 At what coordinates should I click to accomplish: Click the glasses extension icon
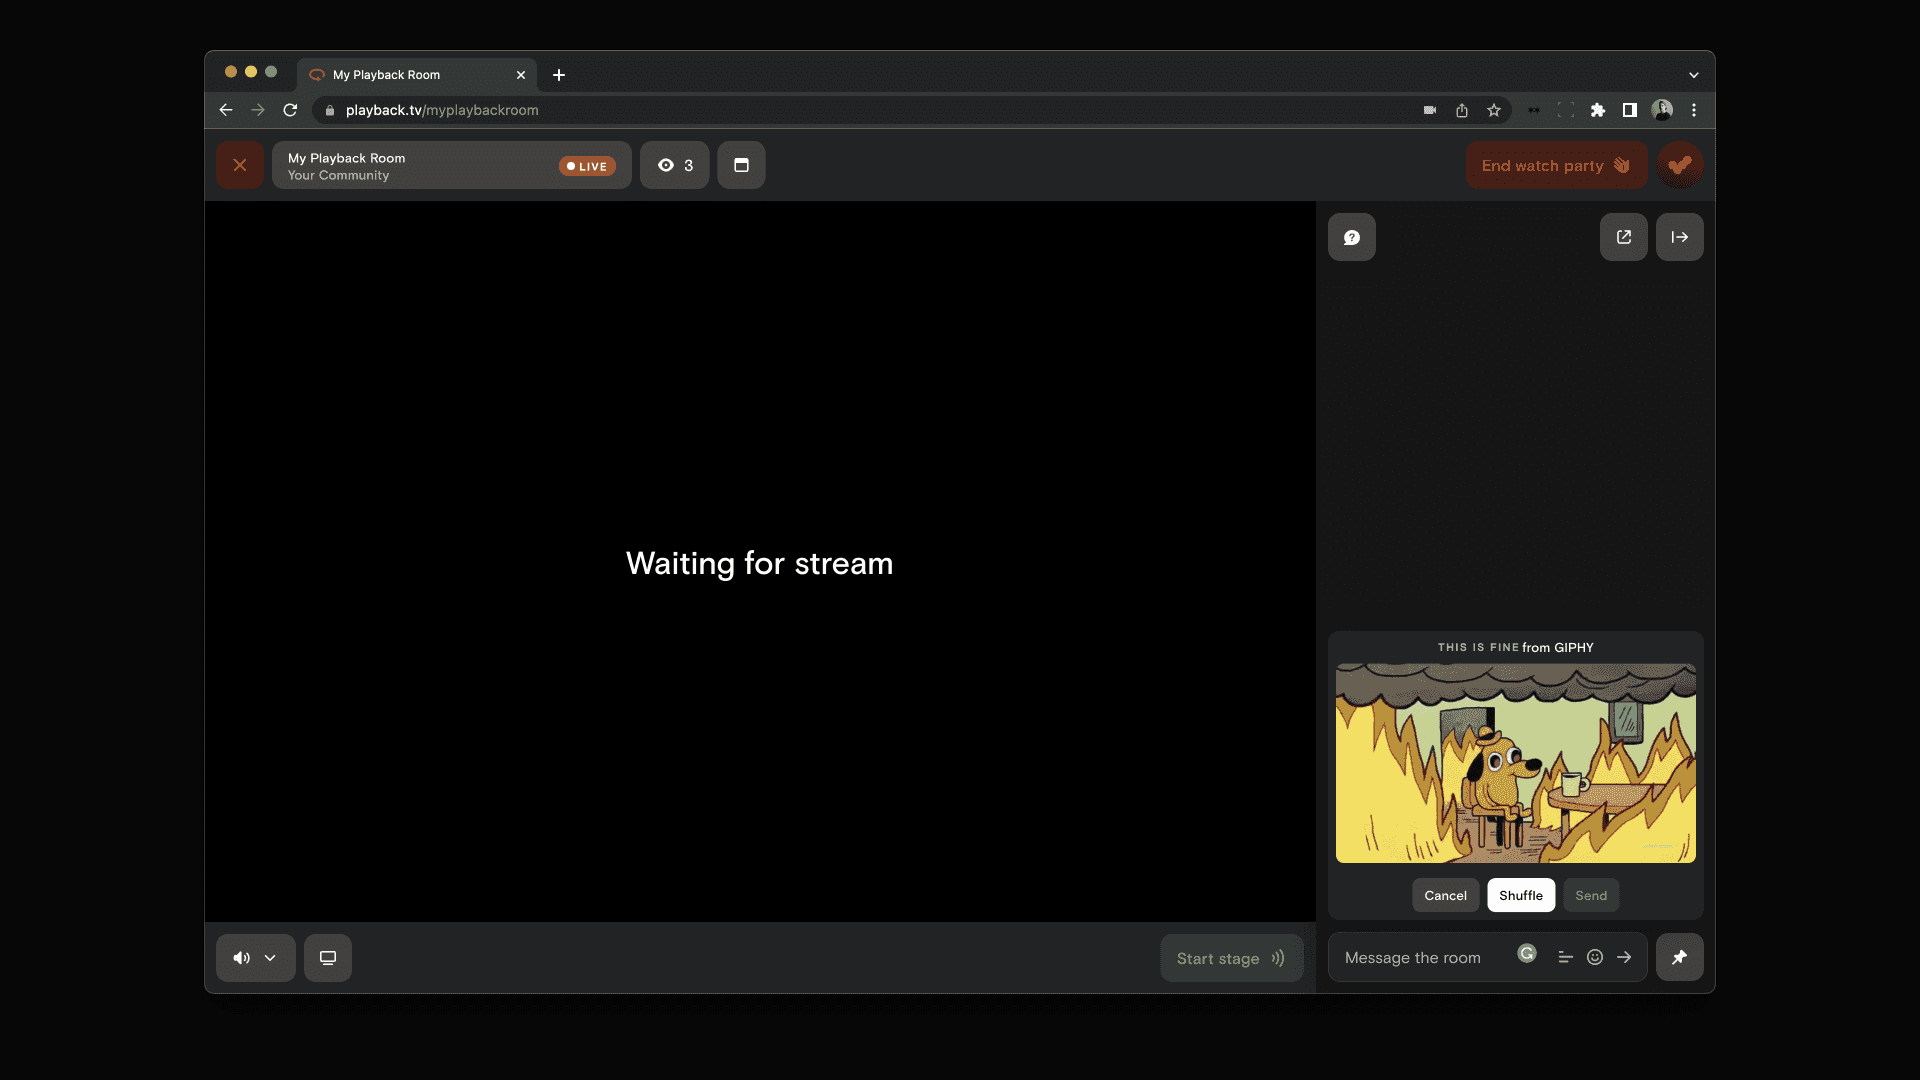(x=1534, y=110)
